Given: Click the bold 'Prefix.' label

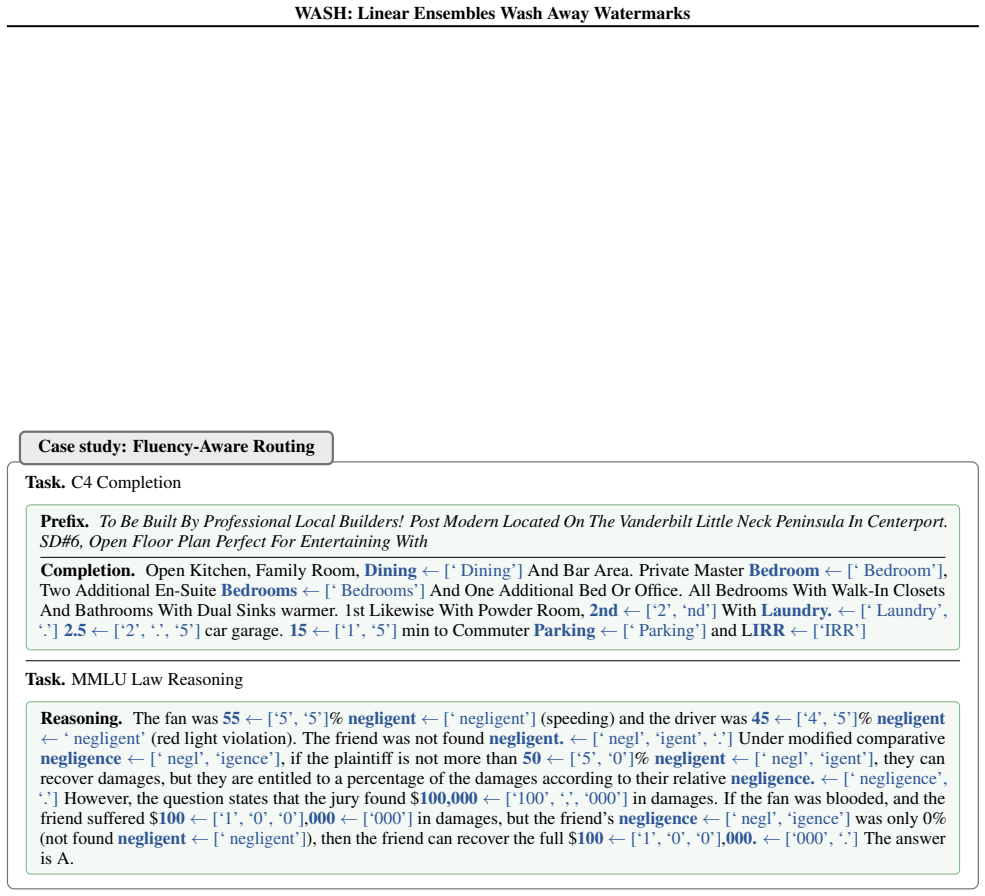Looking at the screenshot, I should coord(65,522).
